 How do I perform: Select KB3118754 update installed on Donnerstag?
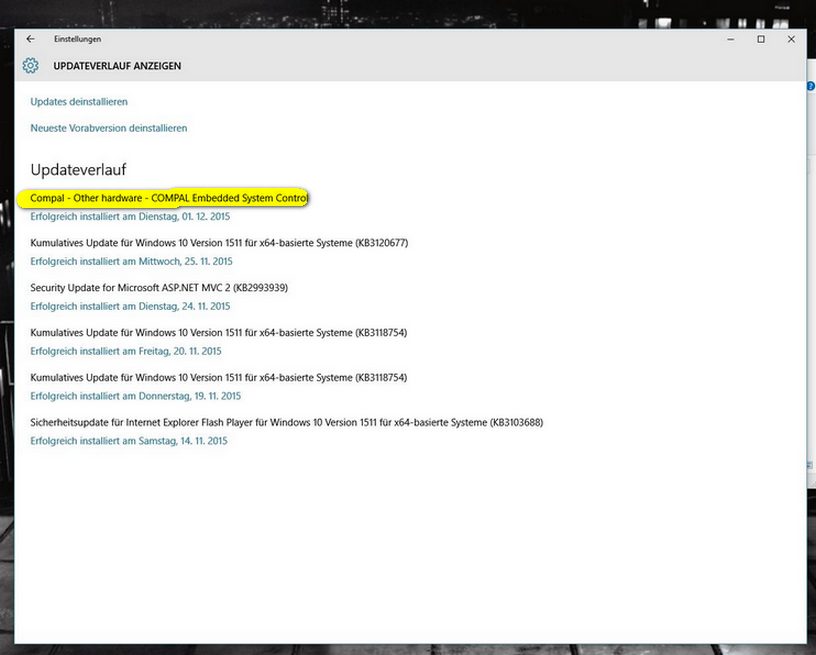coord(219,377)
